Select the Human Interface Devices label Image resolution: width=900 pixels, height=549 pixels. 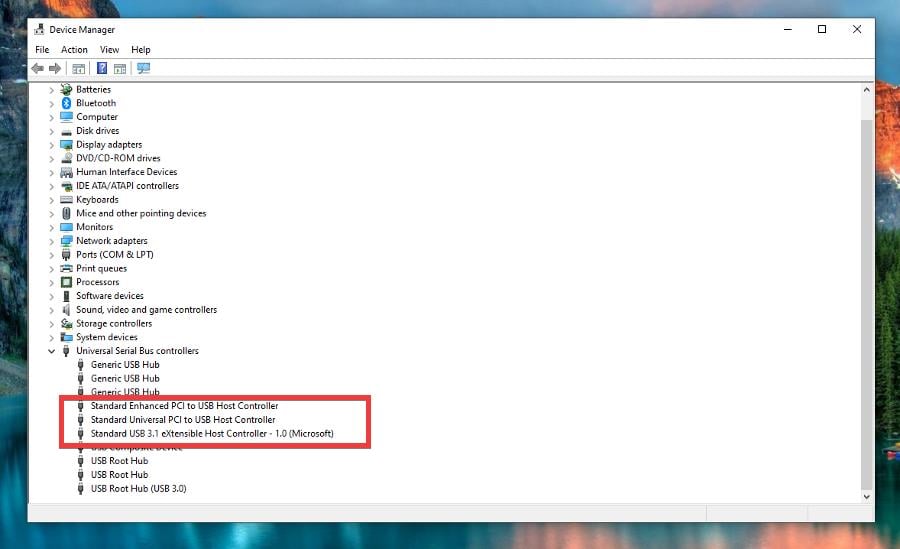coord(127,172)
